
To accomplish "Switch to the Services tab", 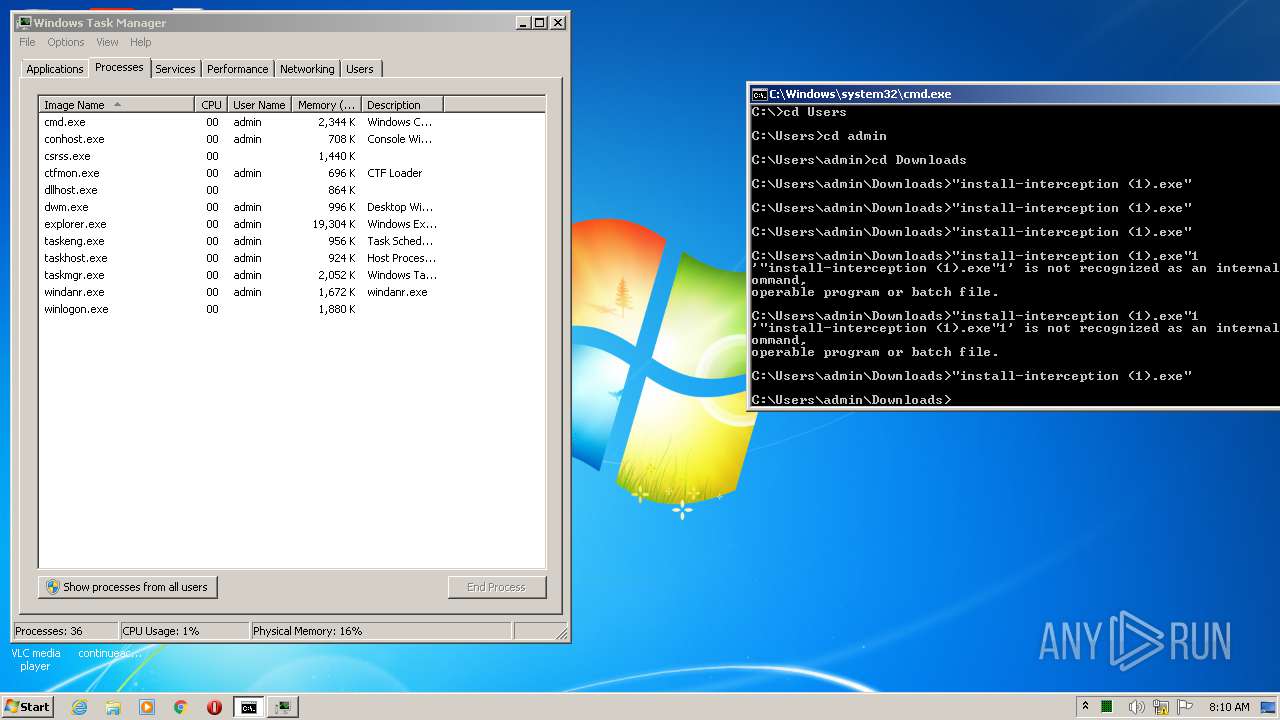I will (x=175, y=69).
